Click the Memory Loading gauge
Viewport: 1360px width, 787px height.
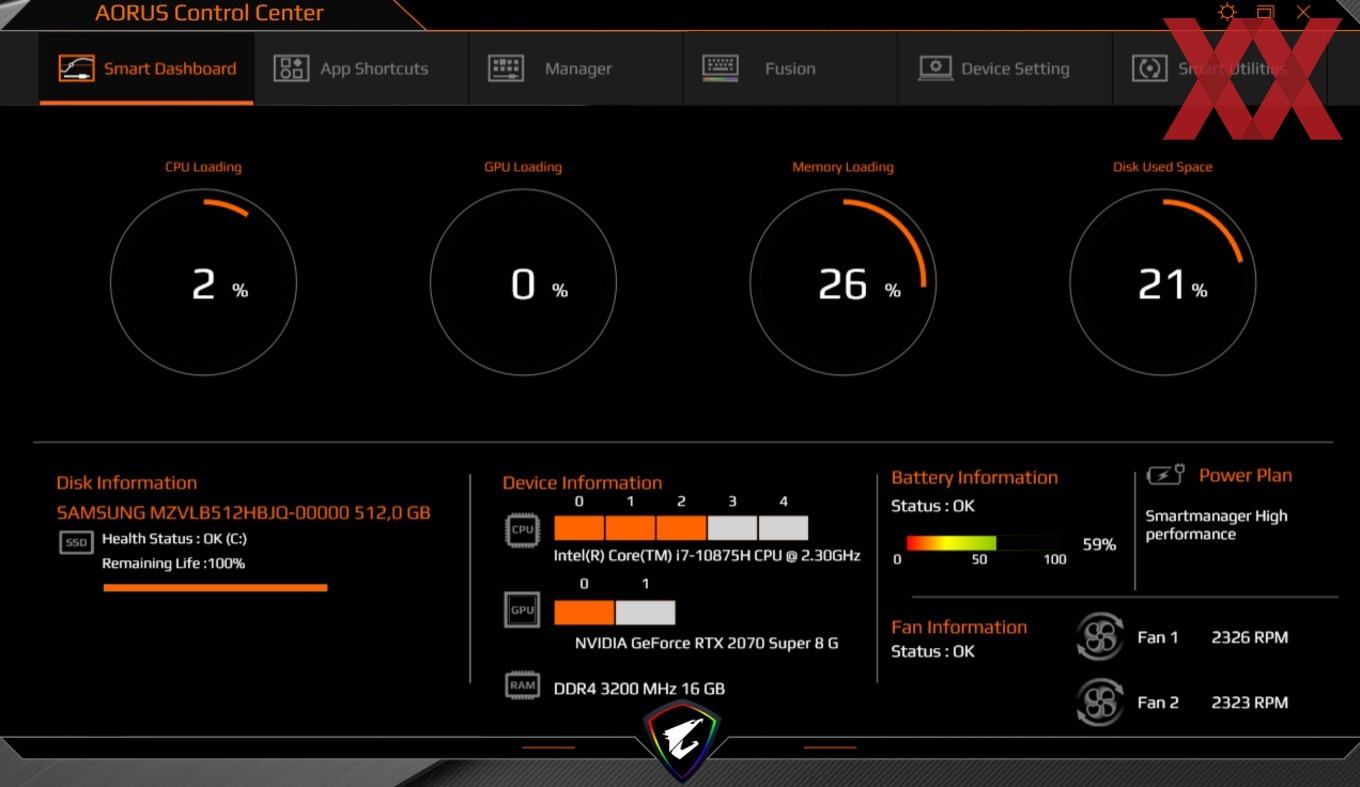843,283
